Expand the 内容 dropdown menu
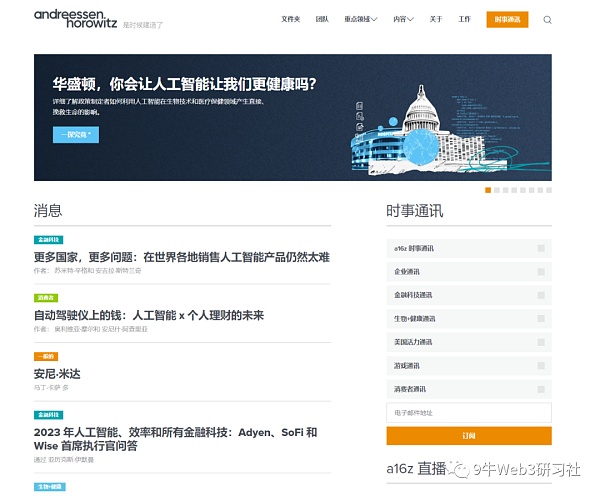 click(x=402, y=19)
